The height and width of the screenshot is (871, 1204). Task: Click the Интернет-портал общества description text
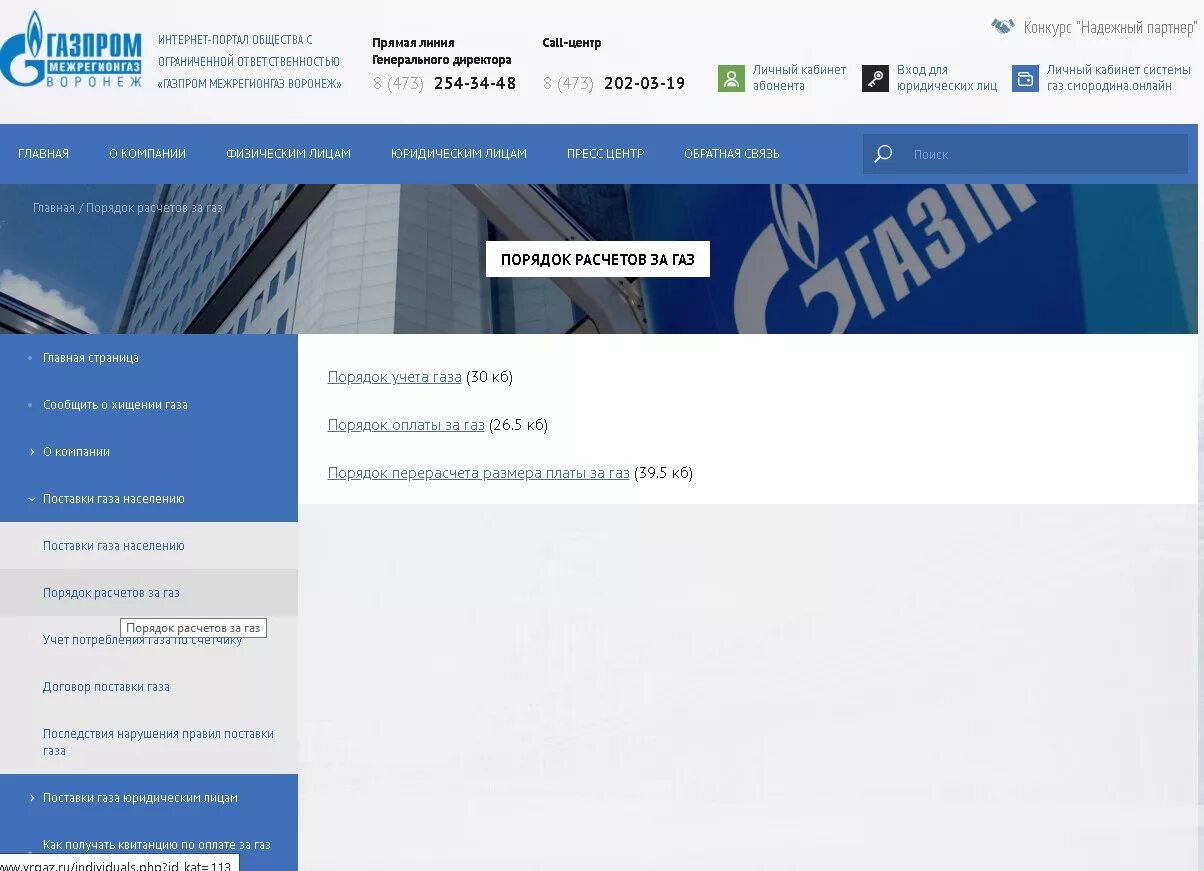point(249,62)
